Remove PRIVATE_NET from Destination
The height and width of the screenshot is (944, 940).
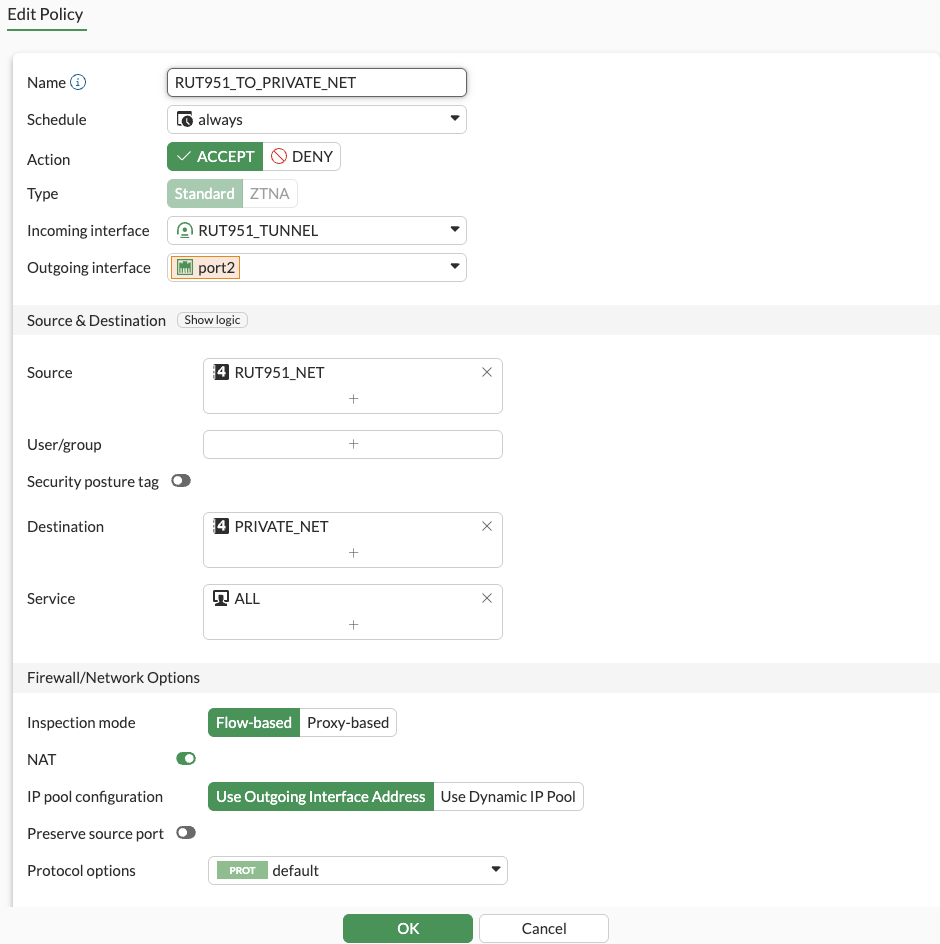[487, 526]
